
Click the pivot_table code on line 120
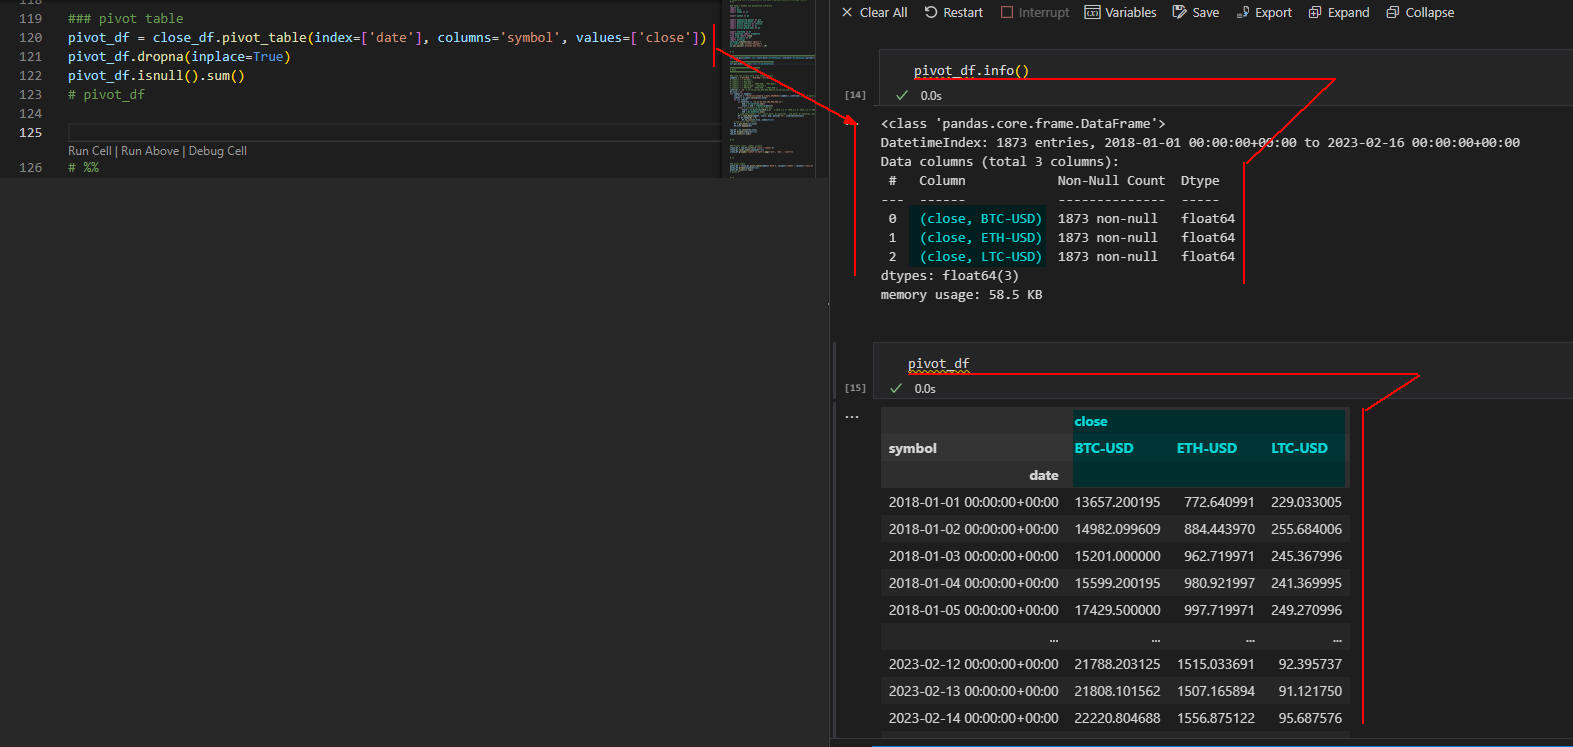[x=387, y=37]
